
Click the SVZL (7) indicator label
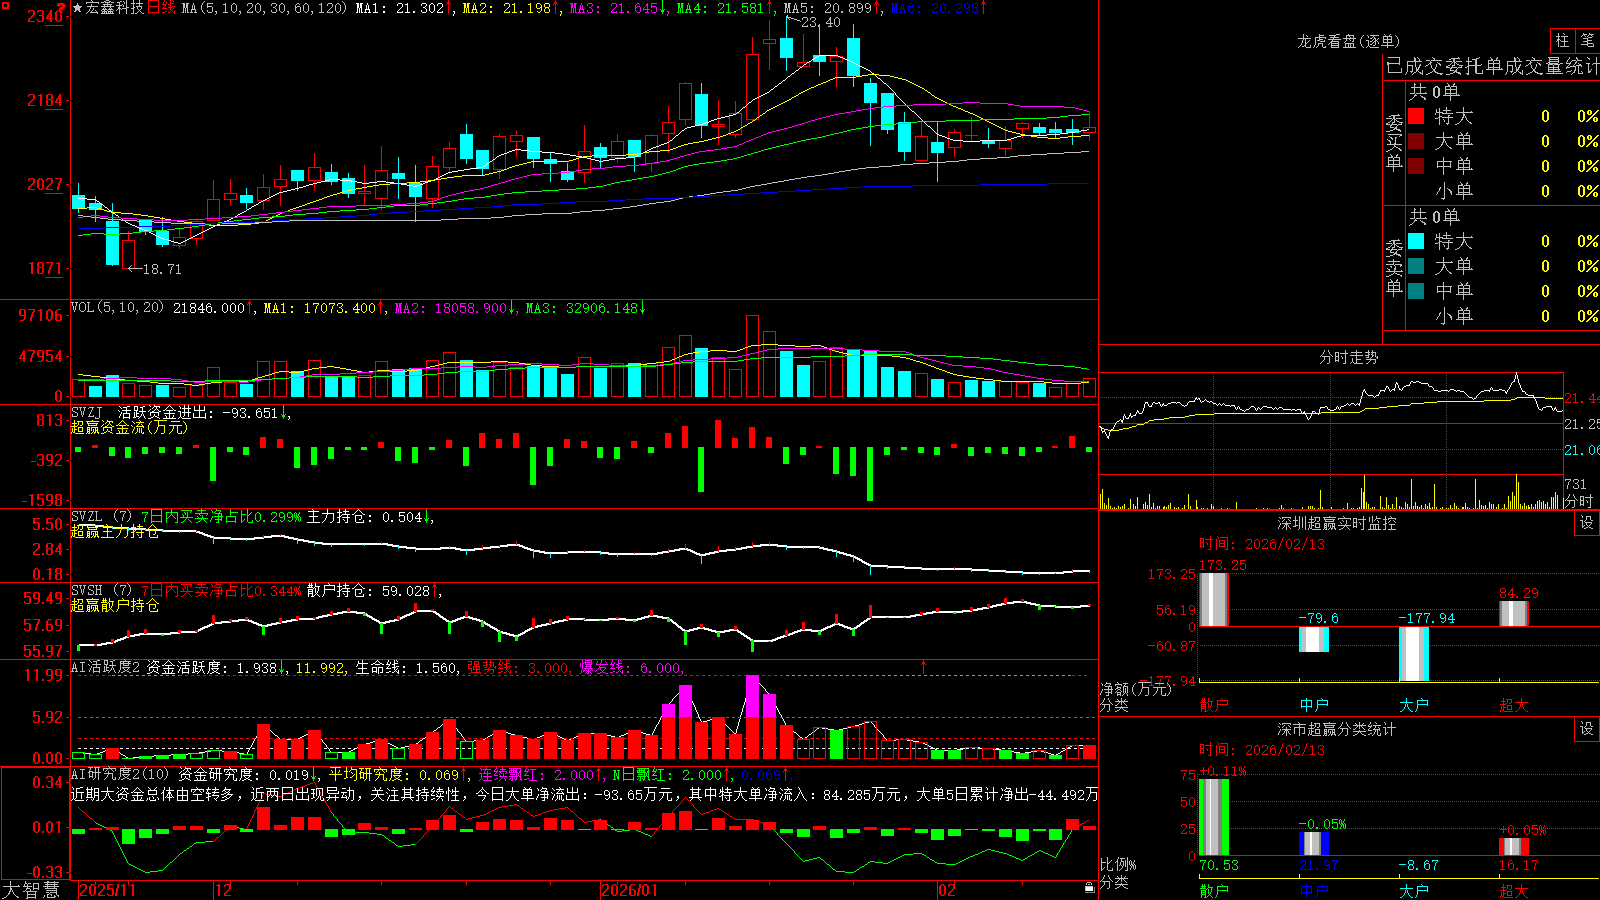(x=101, y=517)
